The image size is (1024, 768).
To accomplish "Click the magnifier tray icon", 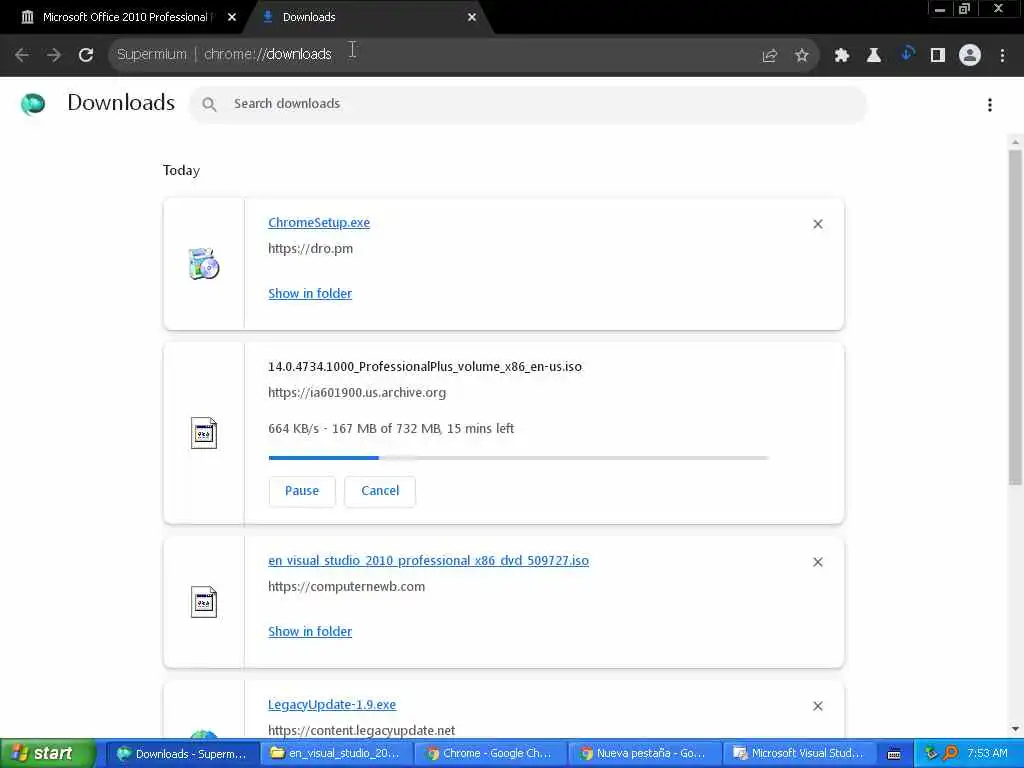I will click(x=951, y=754).
